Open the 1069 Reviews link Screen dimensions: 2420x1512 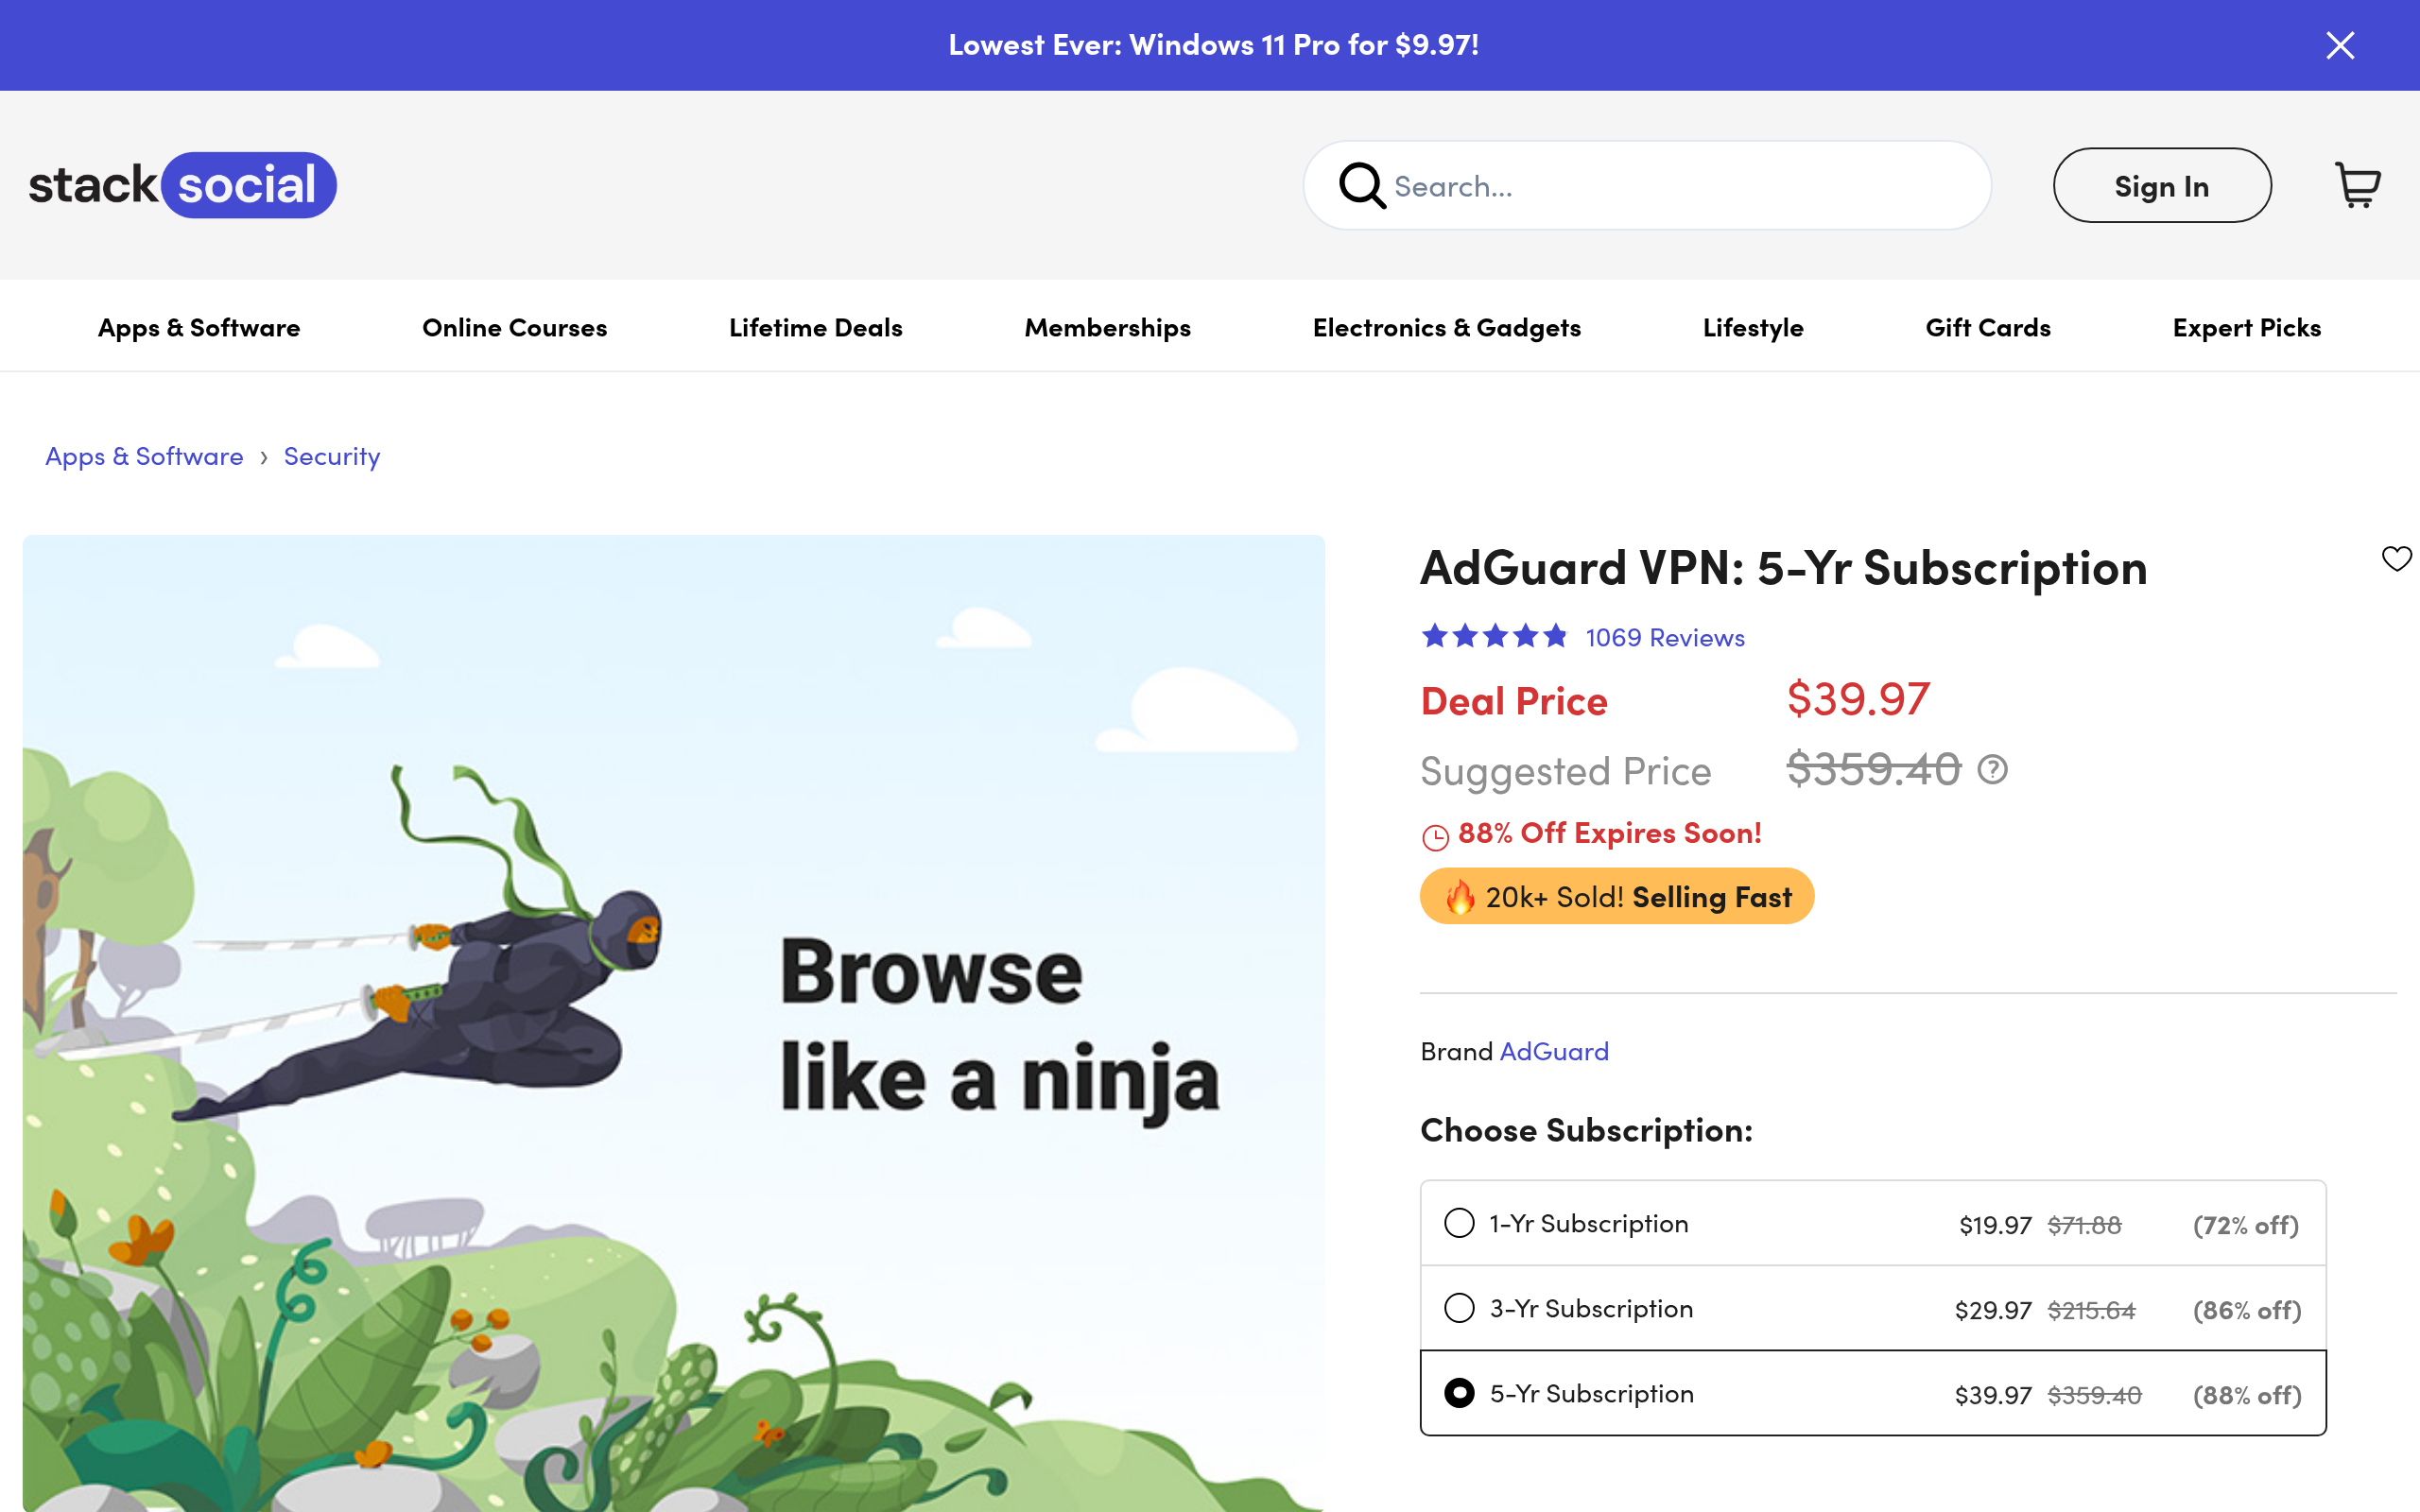tap(1665, 637)
